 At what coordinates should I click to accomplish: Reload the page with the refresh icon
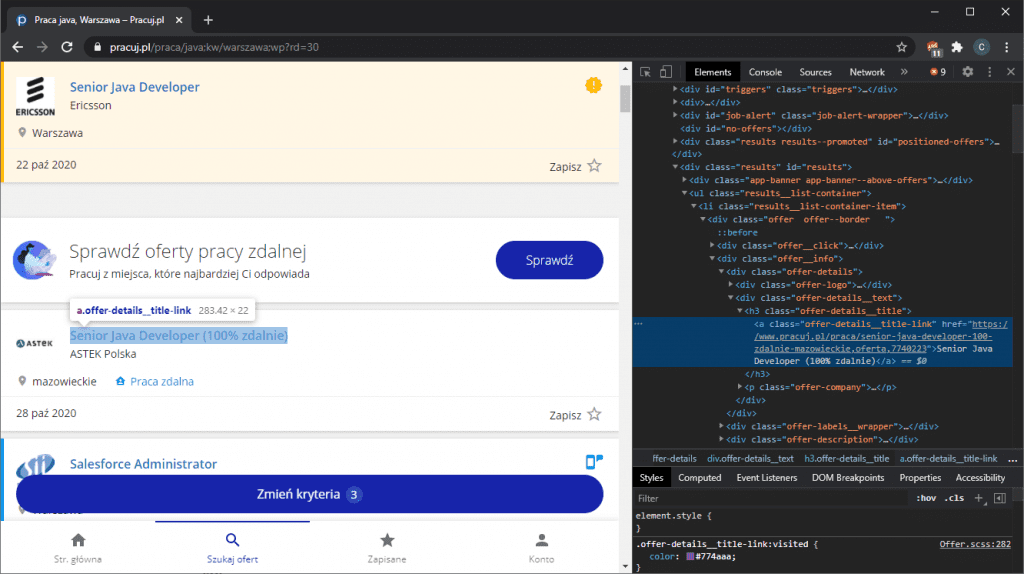coord(67,47)
